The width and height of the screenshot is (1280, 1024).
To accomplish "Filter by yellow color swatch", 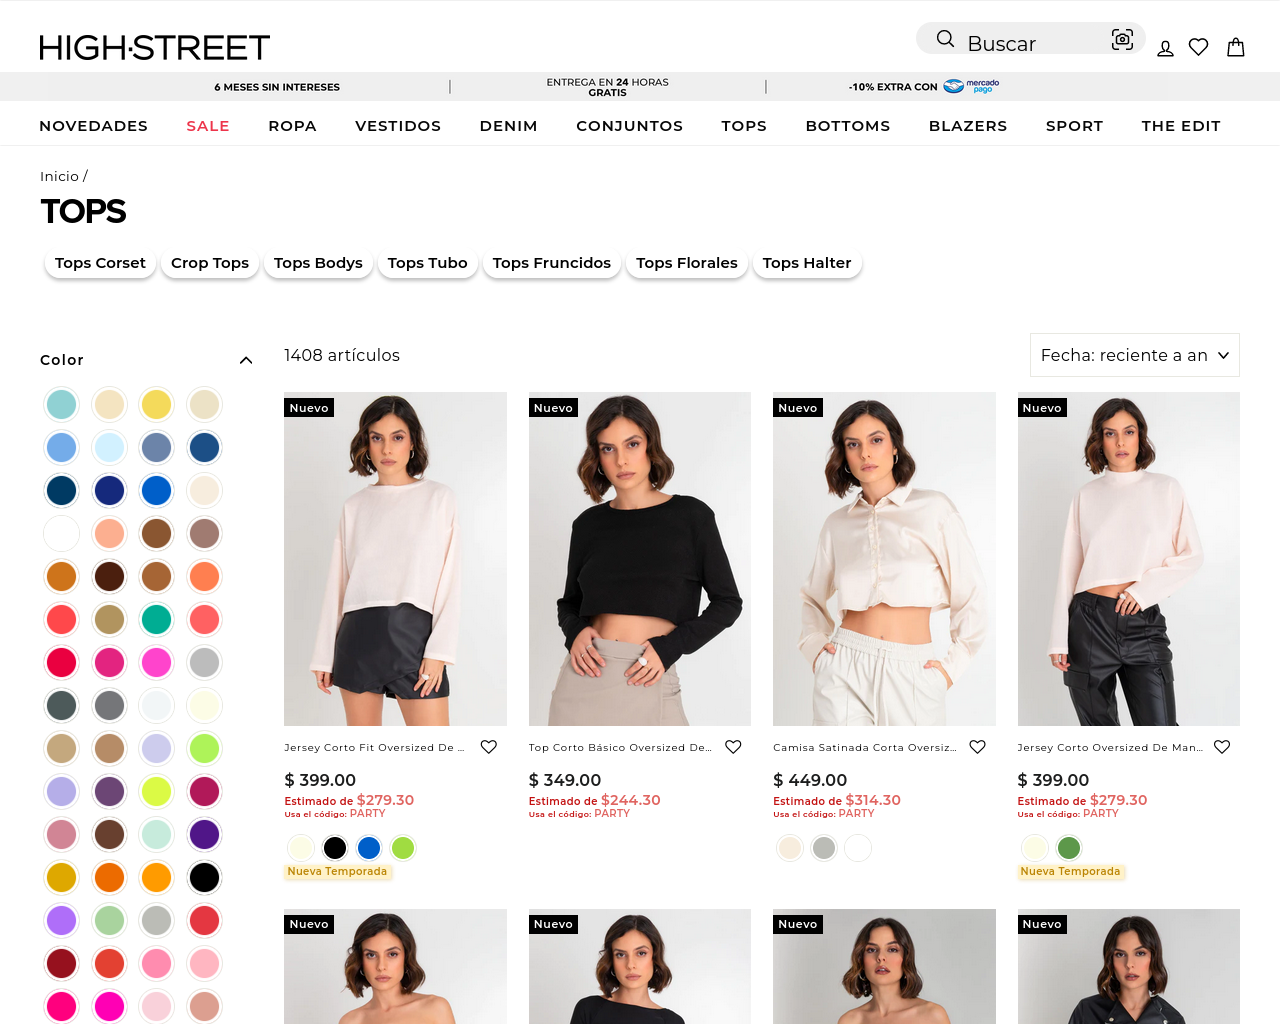I will [x=156, y=404].
